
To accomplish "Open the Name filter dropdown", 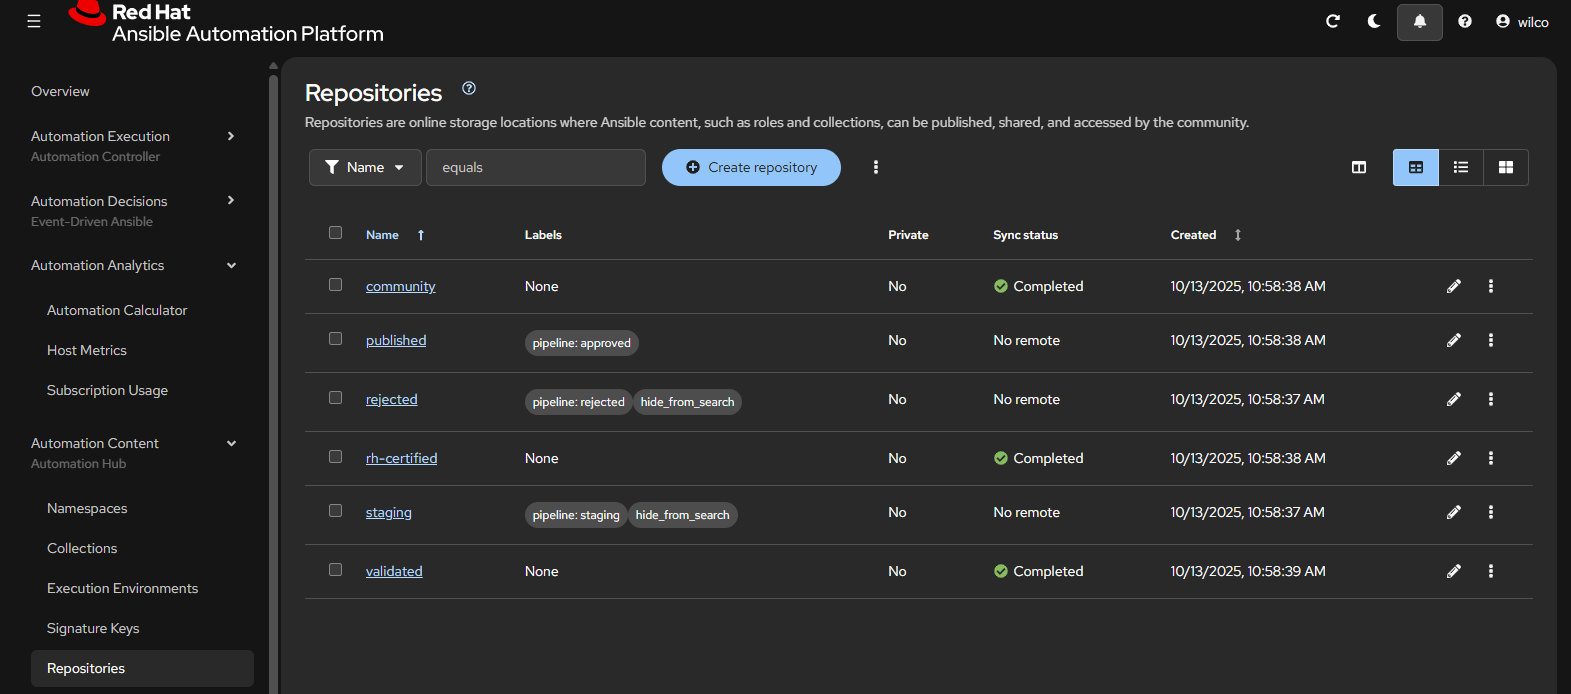I will [365, 167].
